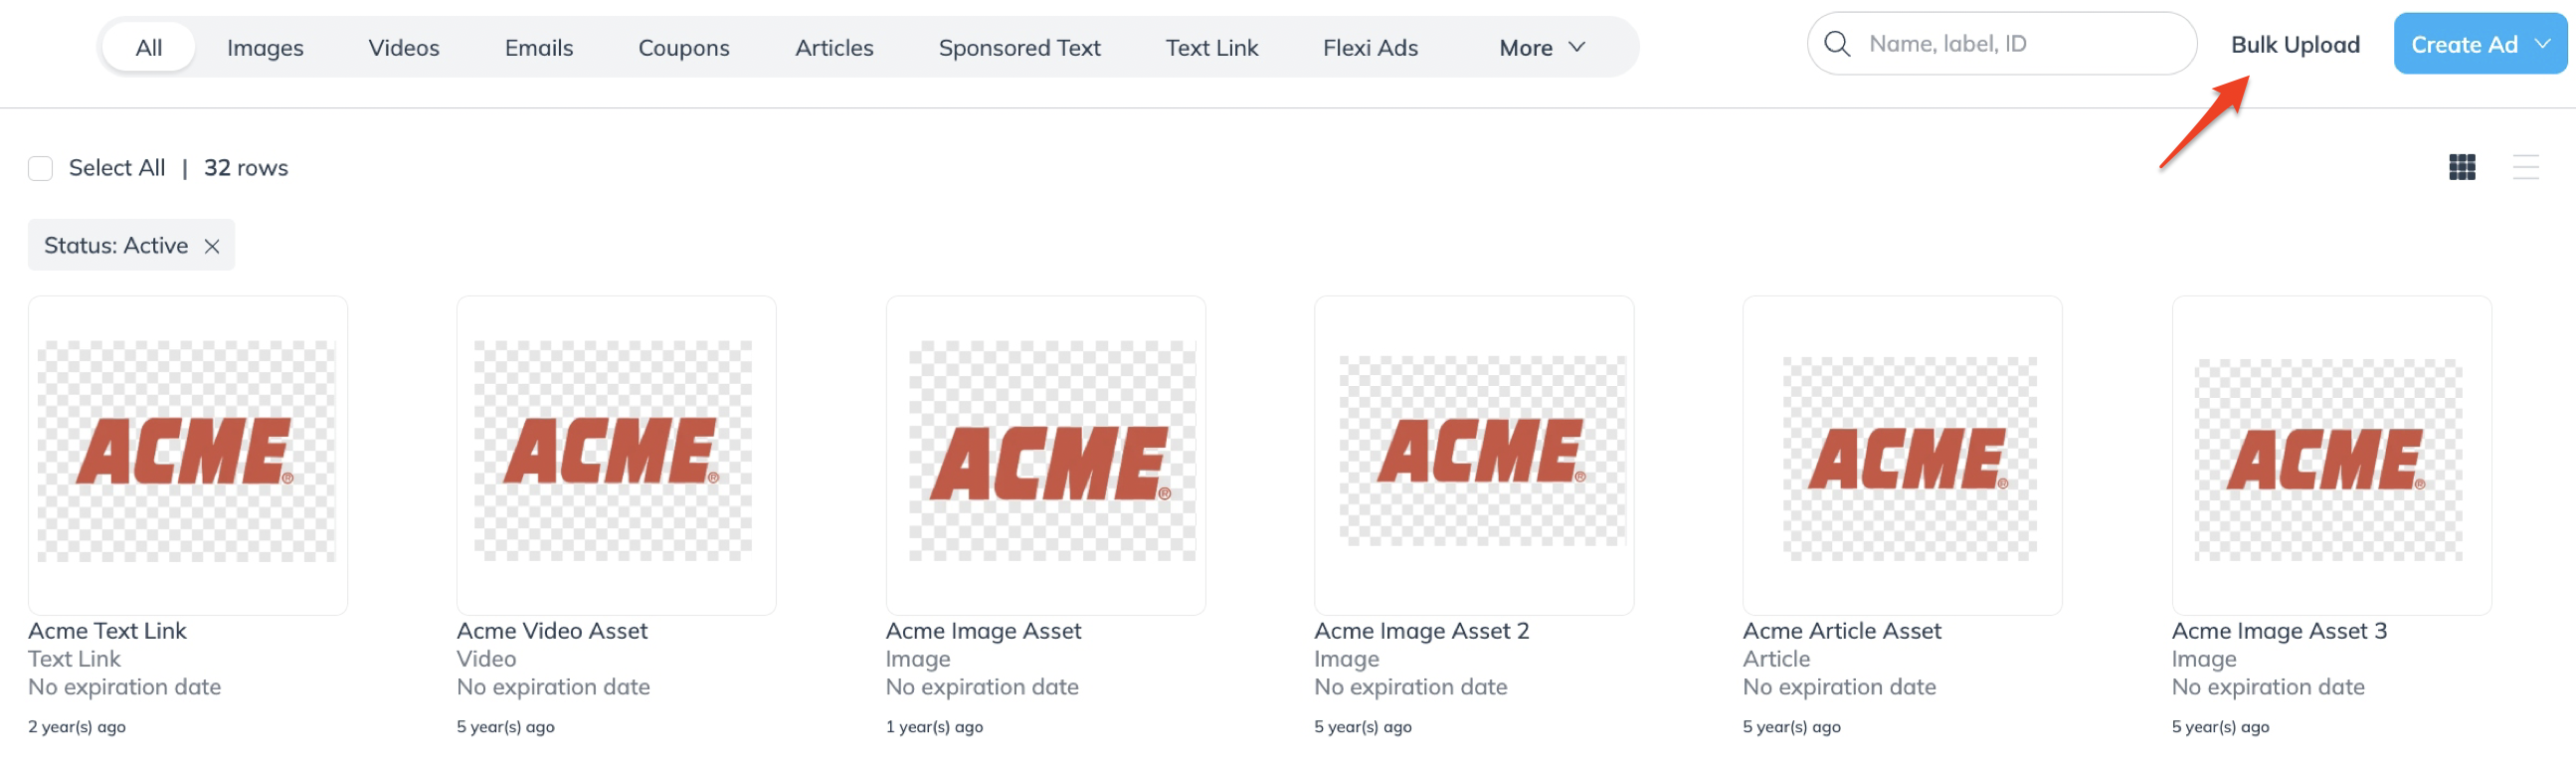The image size is (2576, 774).
Task: Click the search magnifier icon
Action: click(x=1836, y=44)
